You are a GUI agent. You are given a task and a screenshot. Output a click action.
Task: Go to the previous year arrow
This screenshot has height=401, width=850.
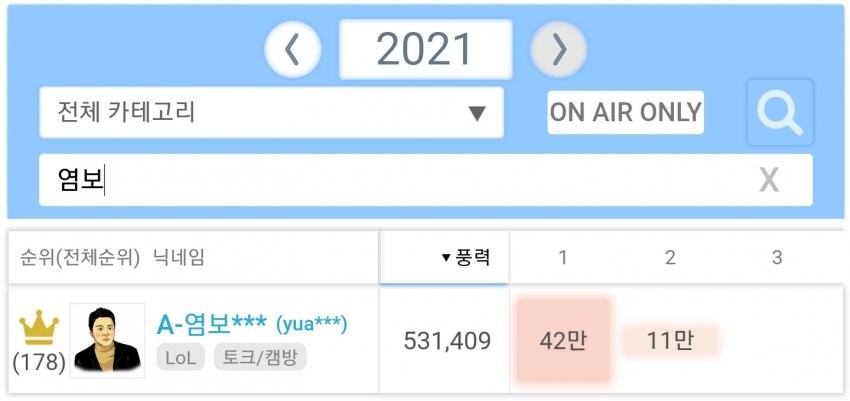coord(292,49)
